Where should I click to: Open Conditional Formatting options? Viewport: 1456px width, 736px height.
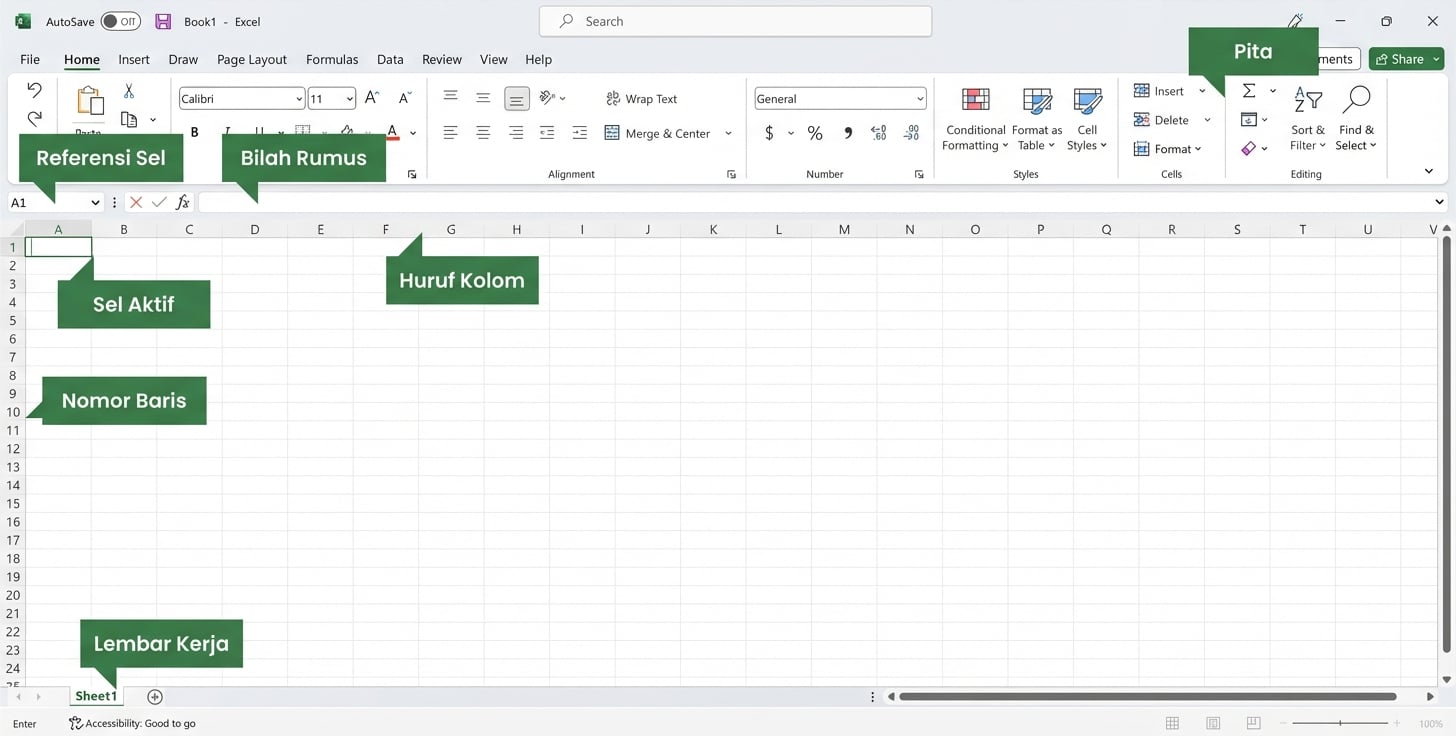tap(974, 120)
